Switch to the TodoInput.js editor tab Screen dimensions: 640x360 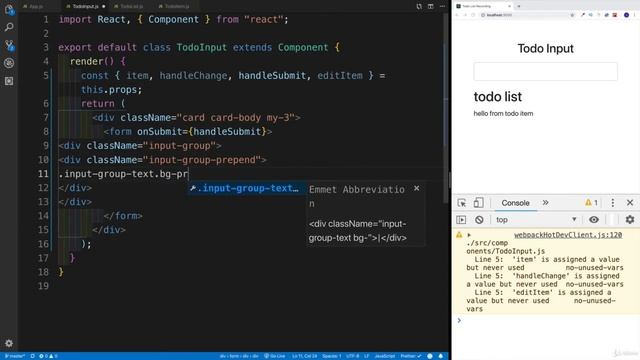(85, 6)
